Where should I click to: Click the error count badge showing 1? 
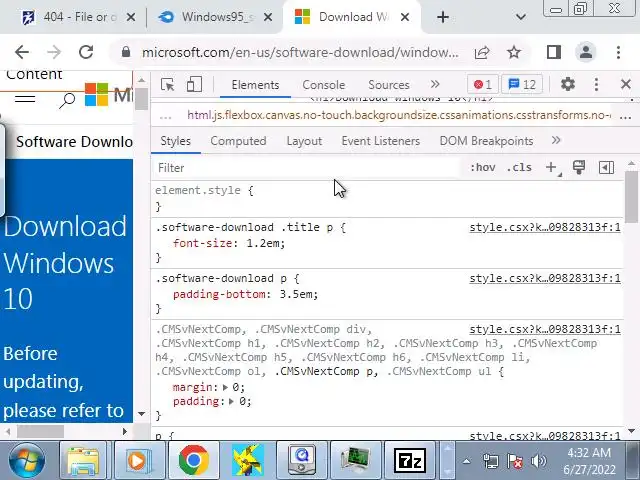[482, 84]
